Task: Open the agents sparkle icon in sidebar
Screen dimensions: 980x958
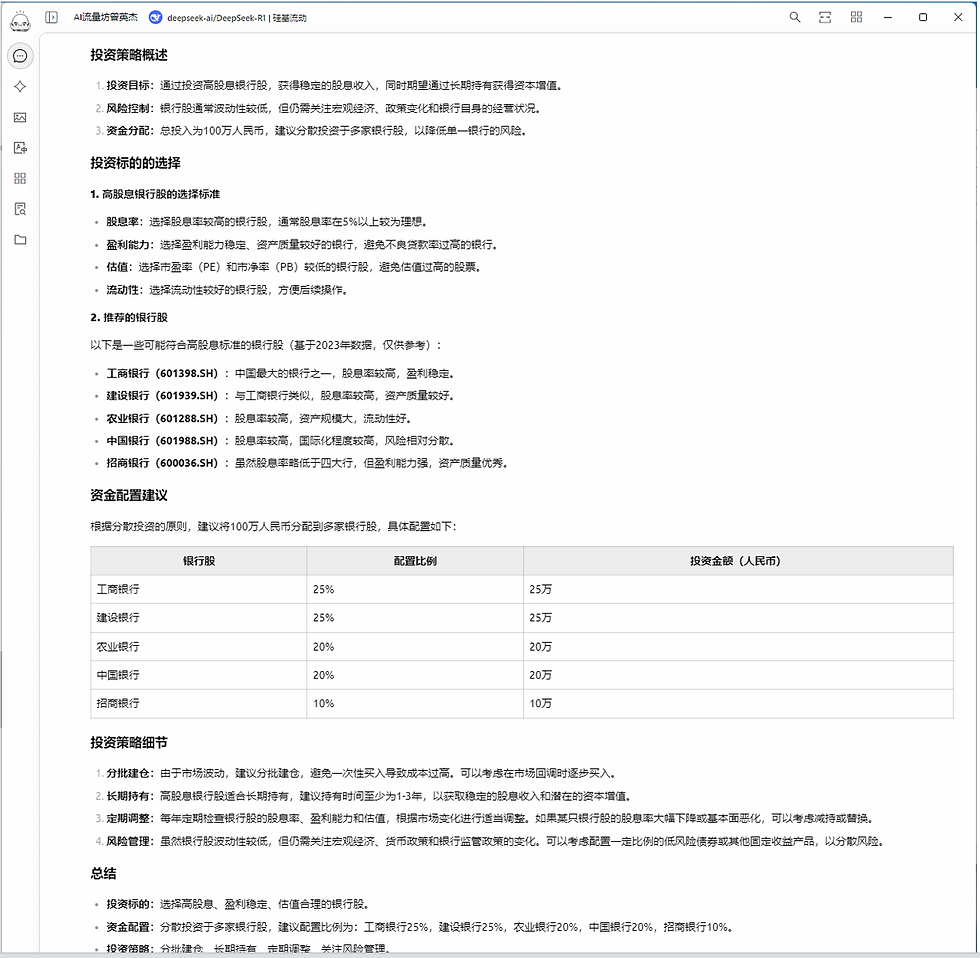Action: (x=20, y=87)
